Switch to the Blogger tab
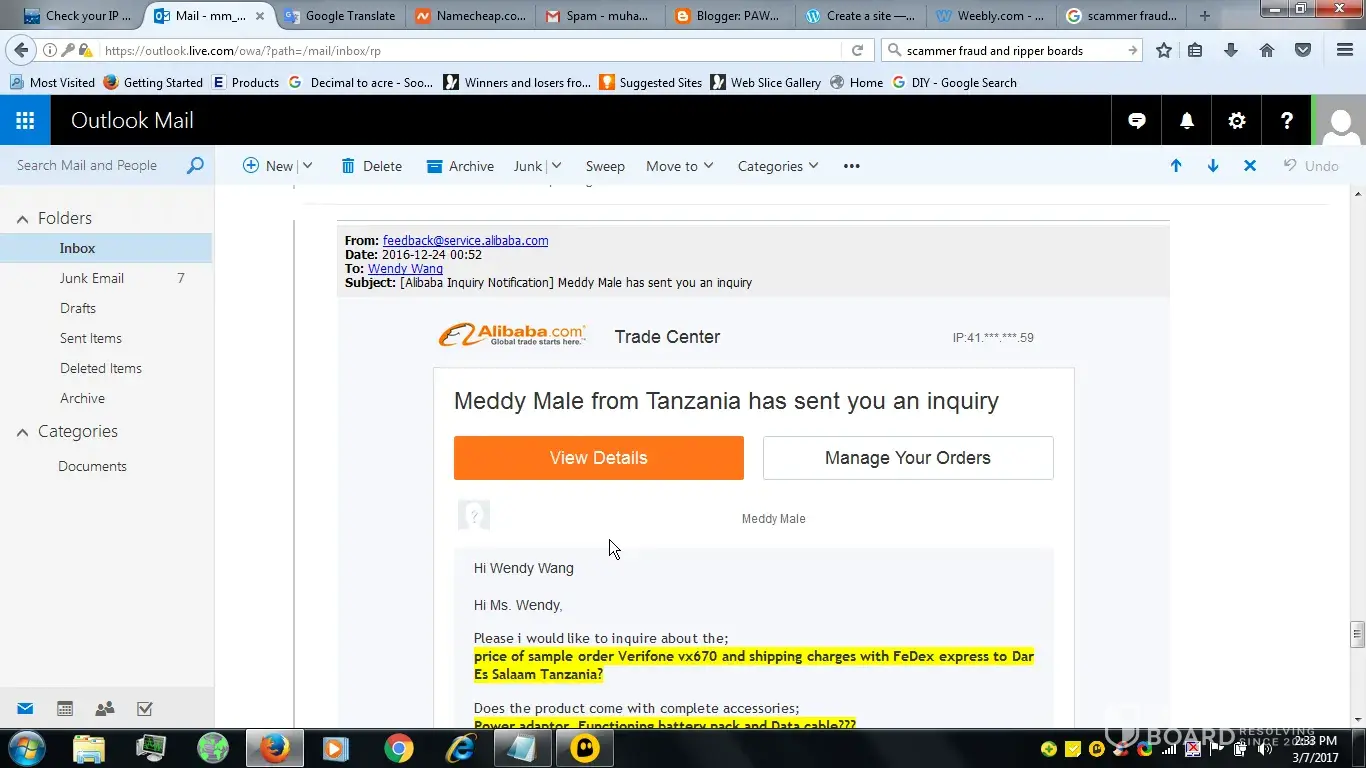 click(x=731, y=16)
